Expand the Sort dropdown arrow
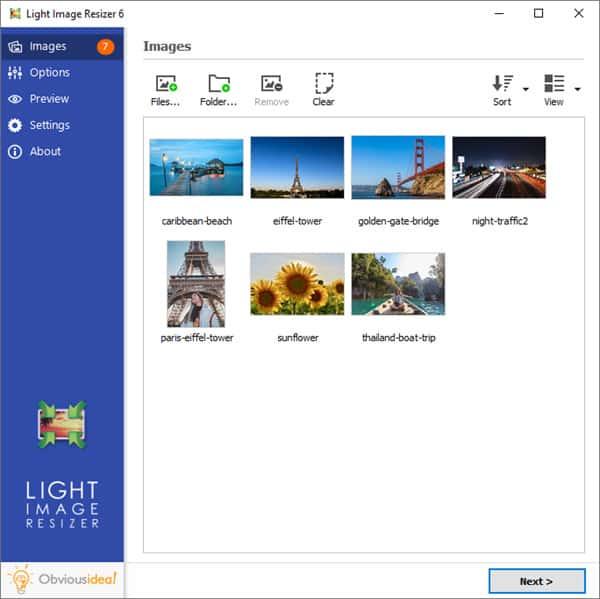 tap(526, 89)
